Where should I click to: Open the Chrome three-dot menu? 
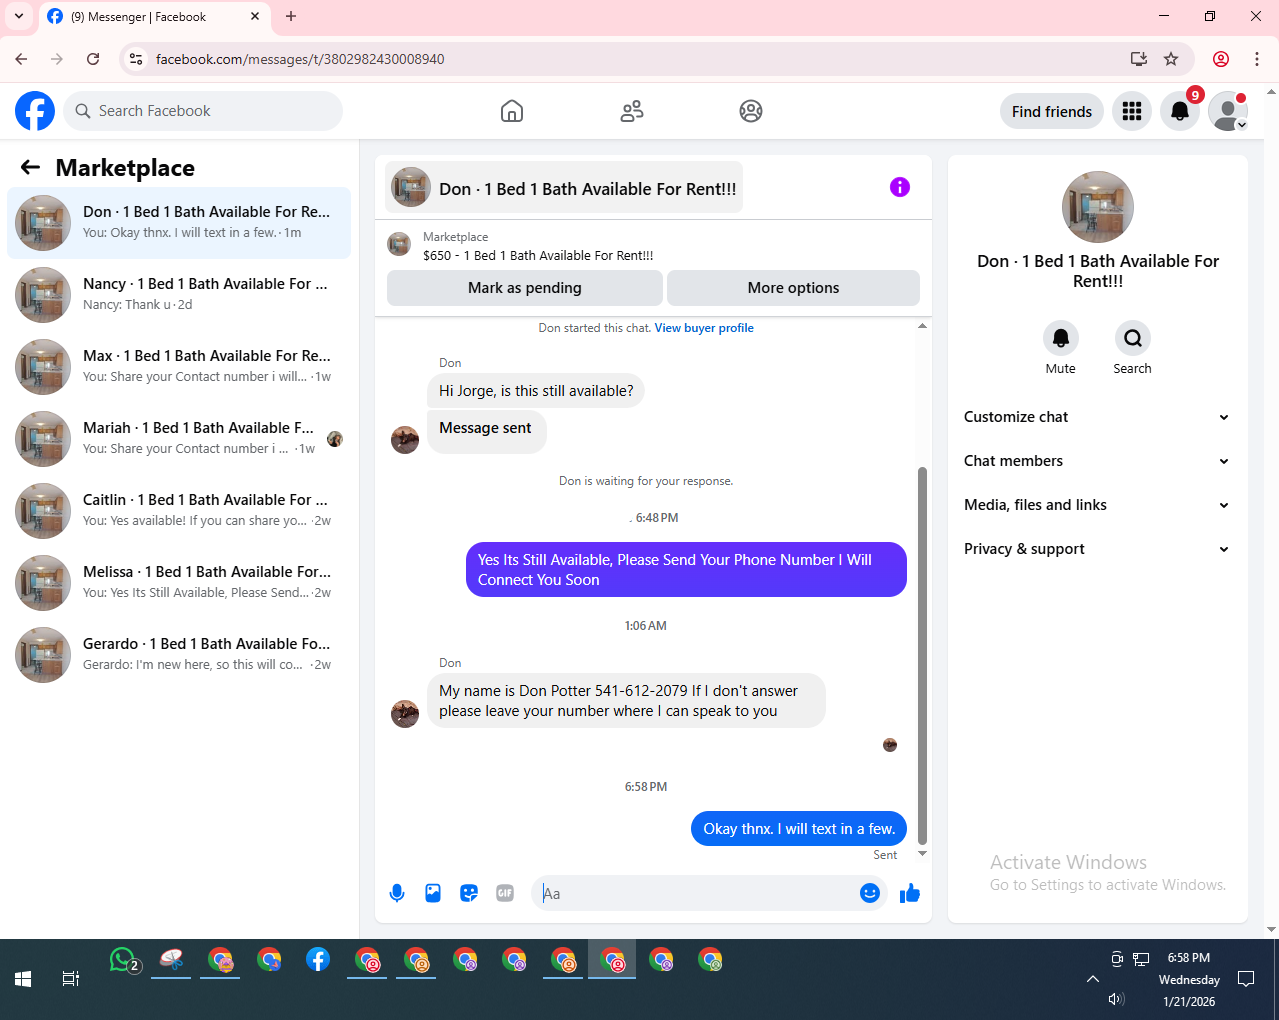click(x=1257, y=59)
